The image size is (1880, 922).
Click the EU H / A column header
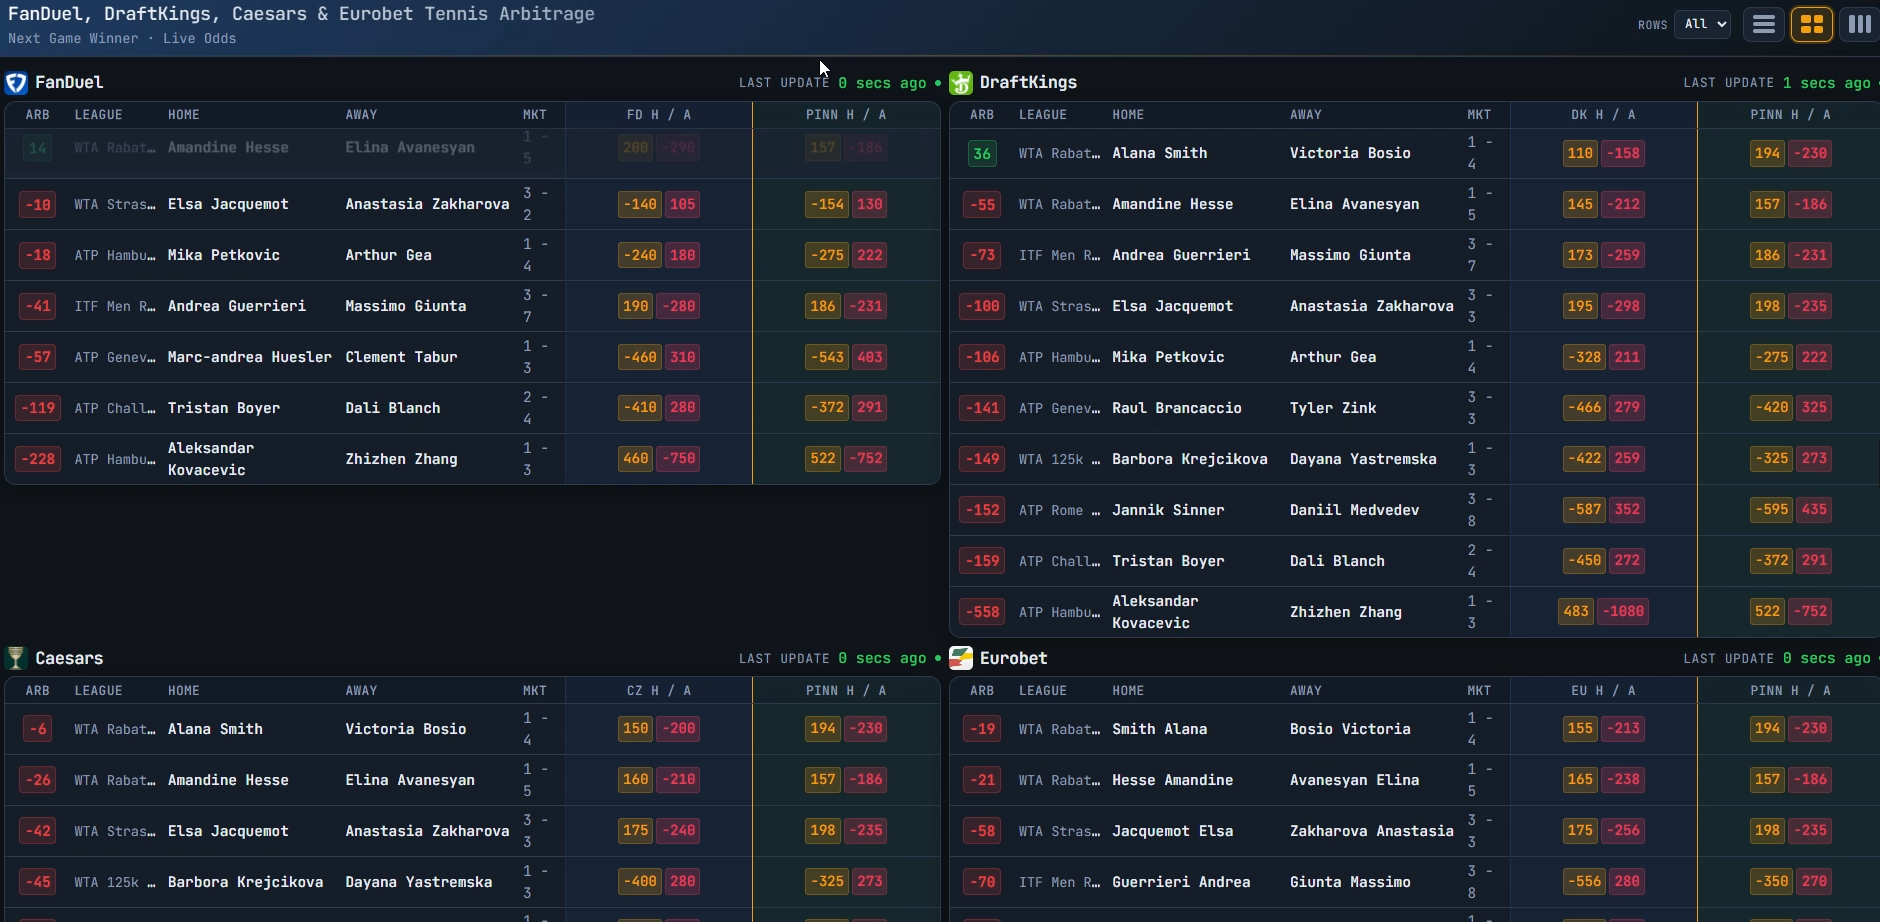click(1603, 691)
